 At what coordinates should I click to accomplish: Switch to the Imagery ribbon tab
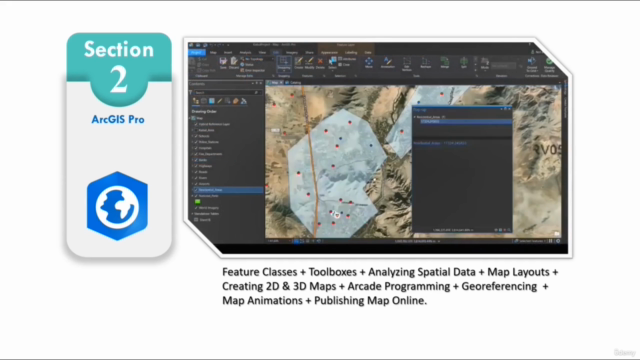(x=292, y=53)
